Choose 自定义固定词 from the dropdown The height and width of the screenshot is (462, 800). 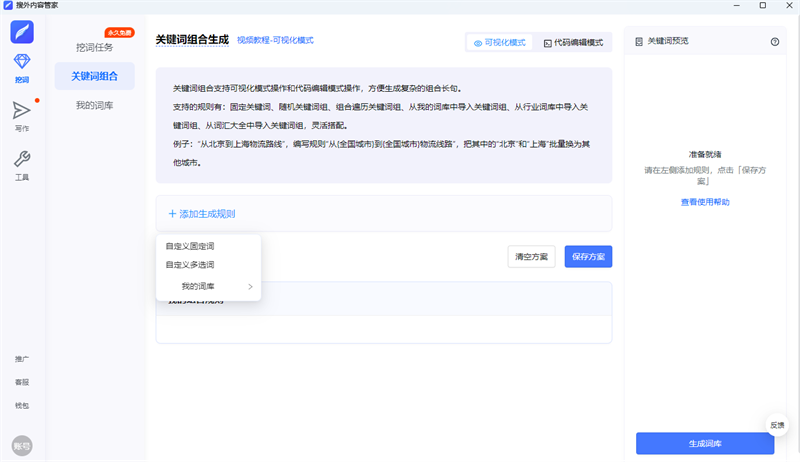(x=190, y=246)
